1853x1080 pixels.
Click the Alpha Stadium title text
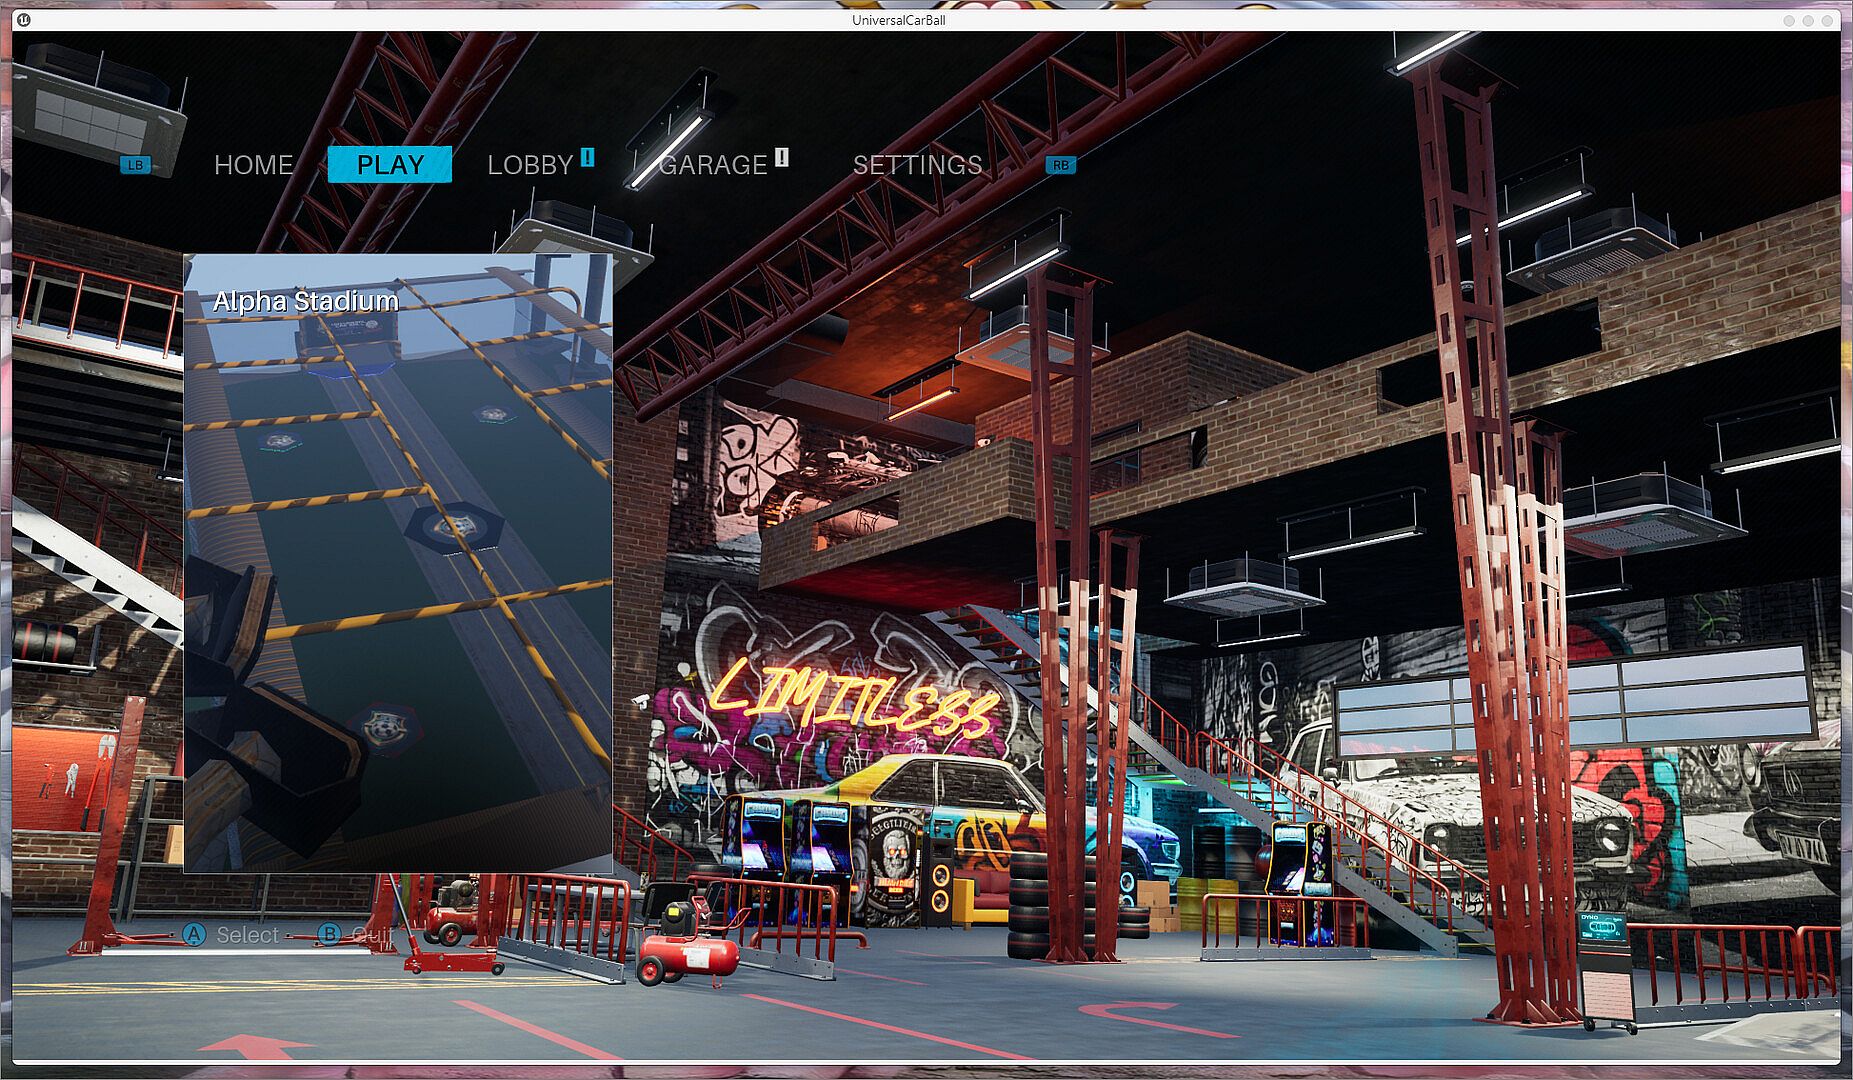click(306, 301)
